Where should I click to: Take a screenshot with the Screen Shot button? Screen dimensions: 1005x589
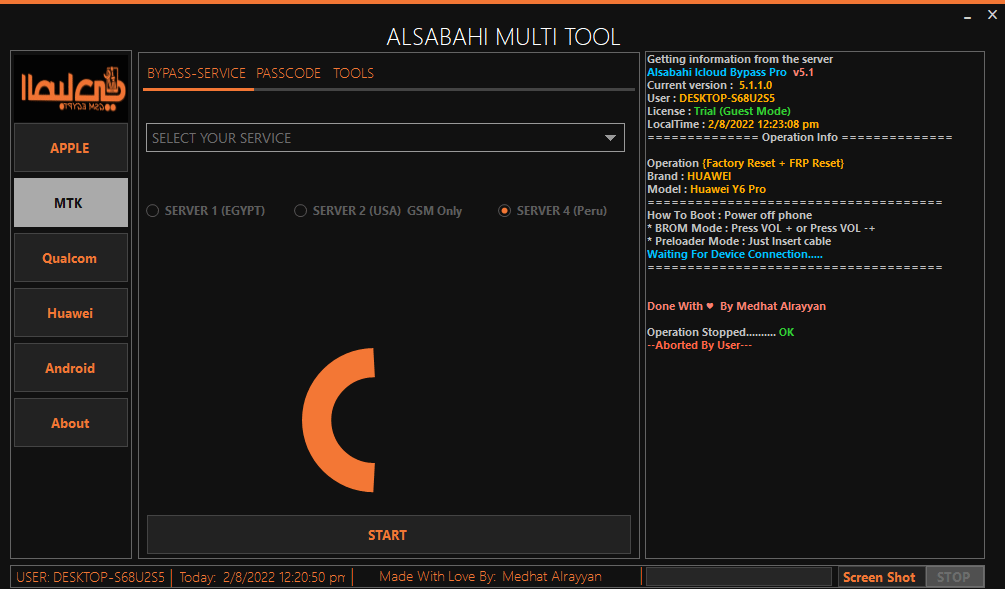(878, 576)
